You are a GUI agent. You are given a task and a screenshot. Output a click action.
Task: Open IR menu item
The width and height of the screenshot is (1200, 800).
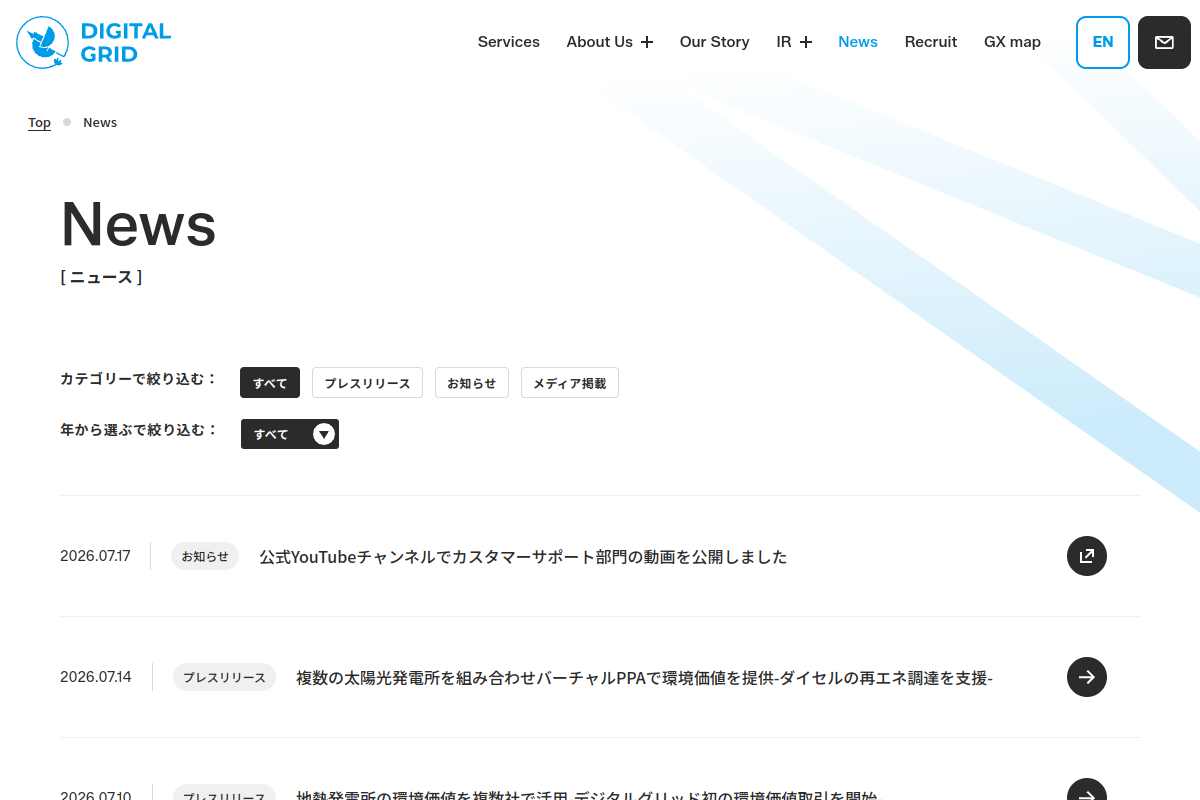tap(784, 42)
